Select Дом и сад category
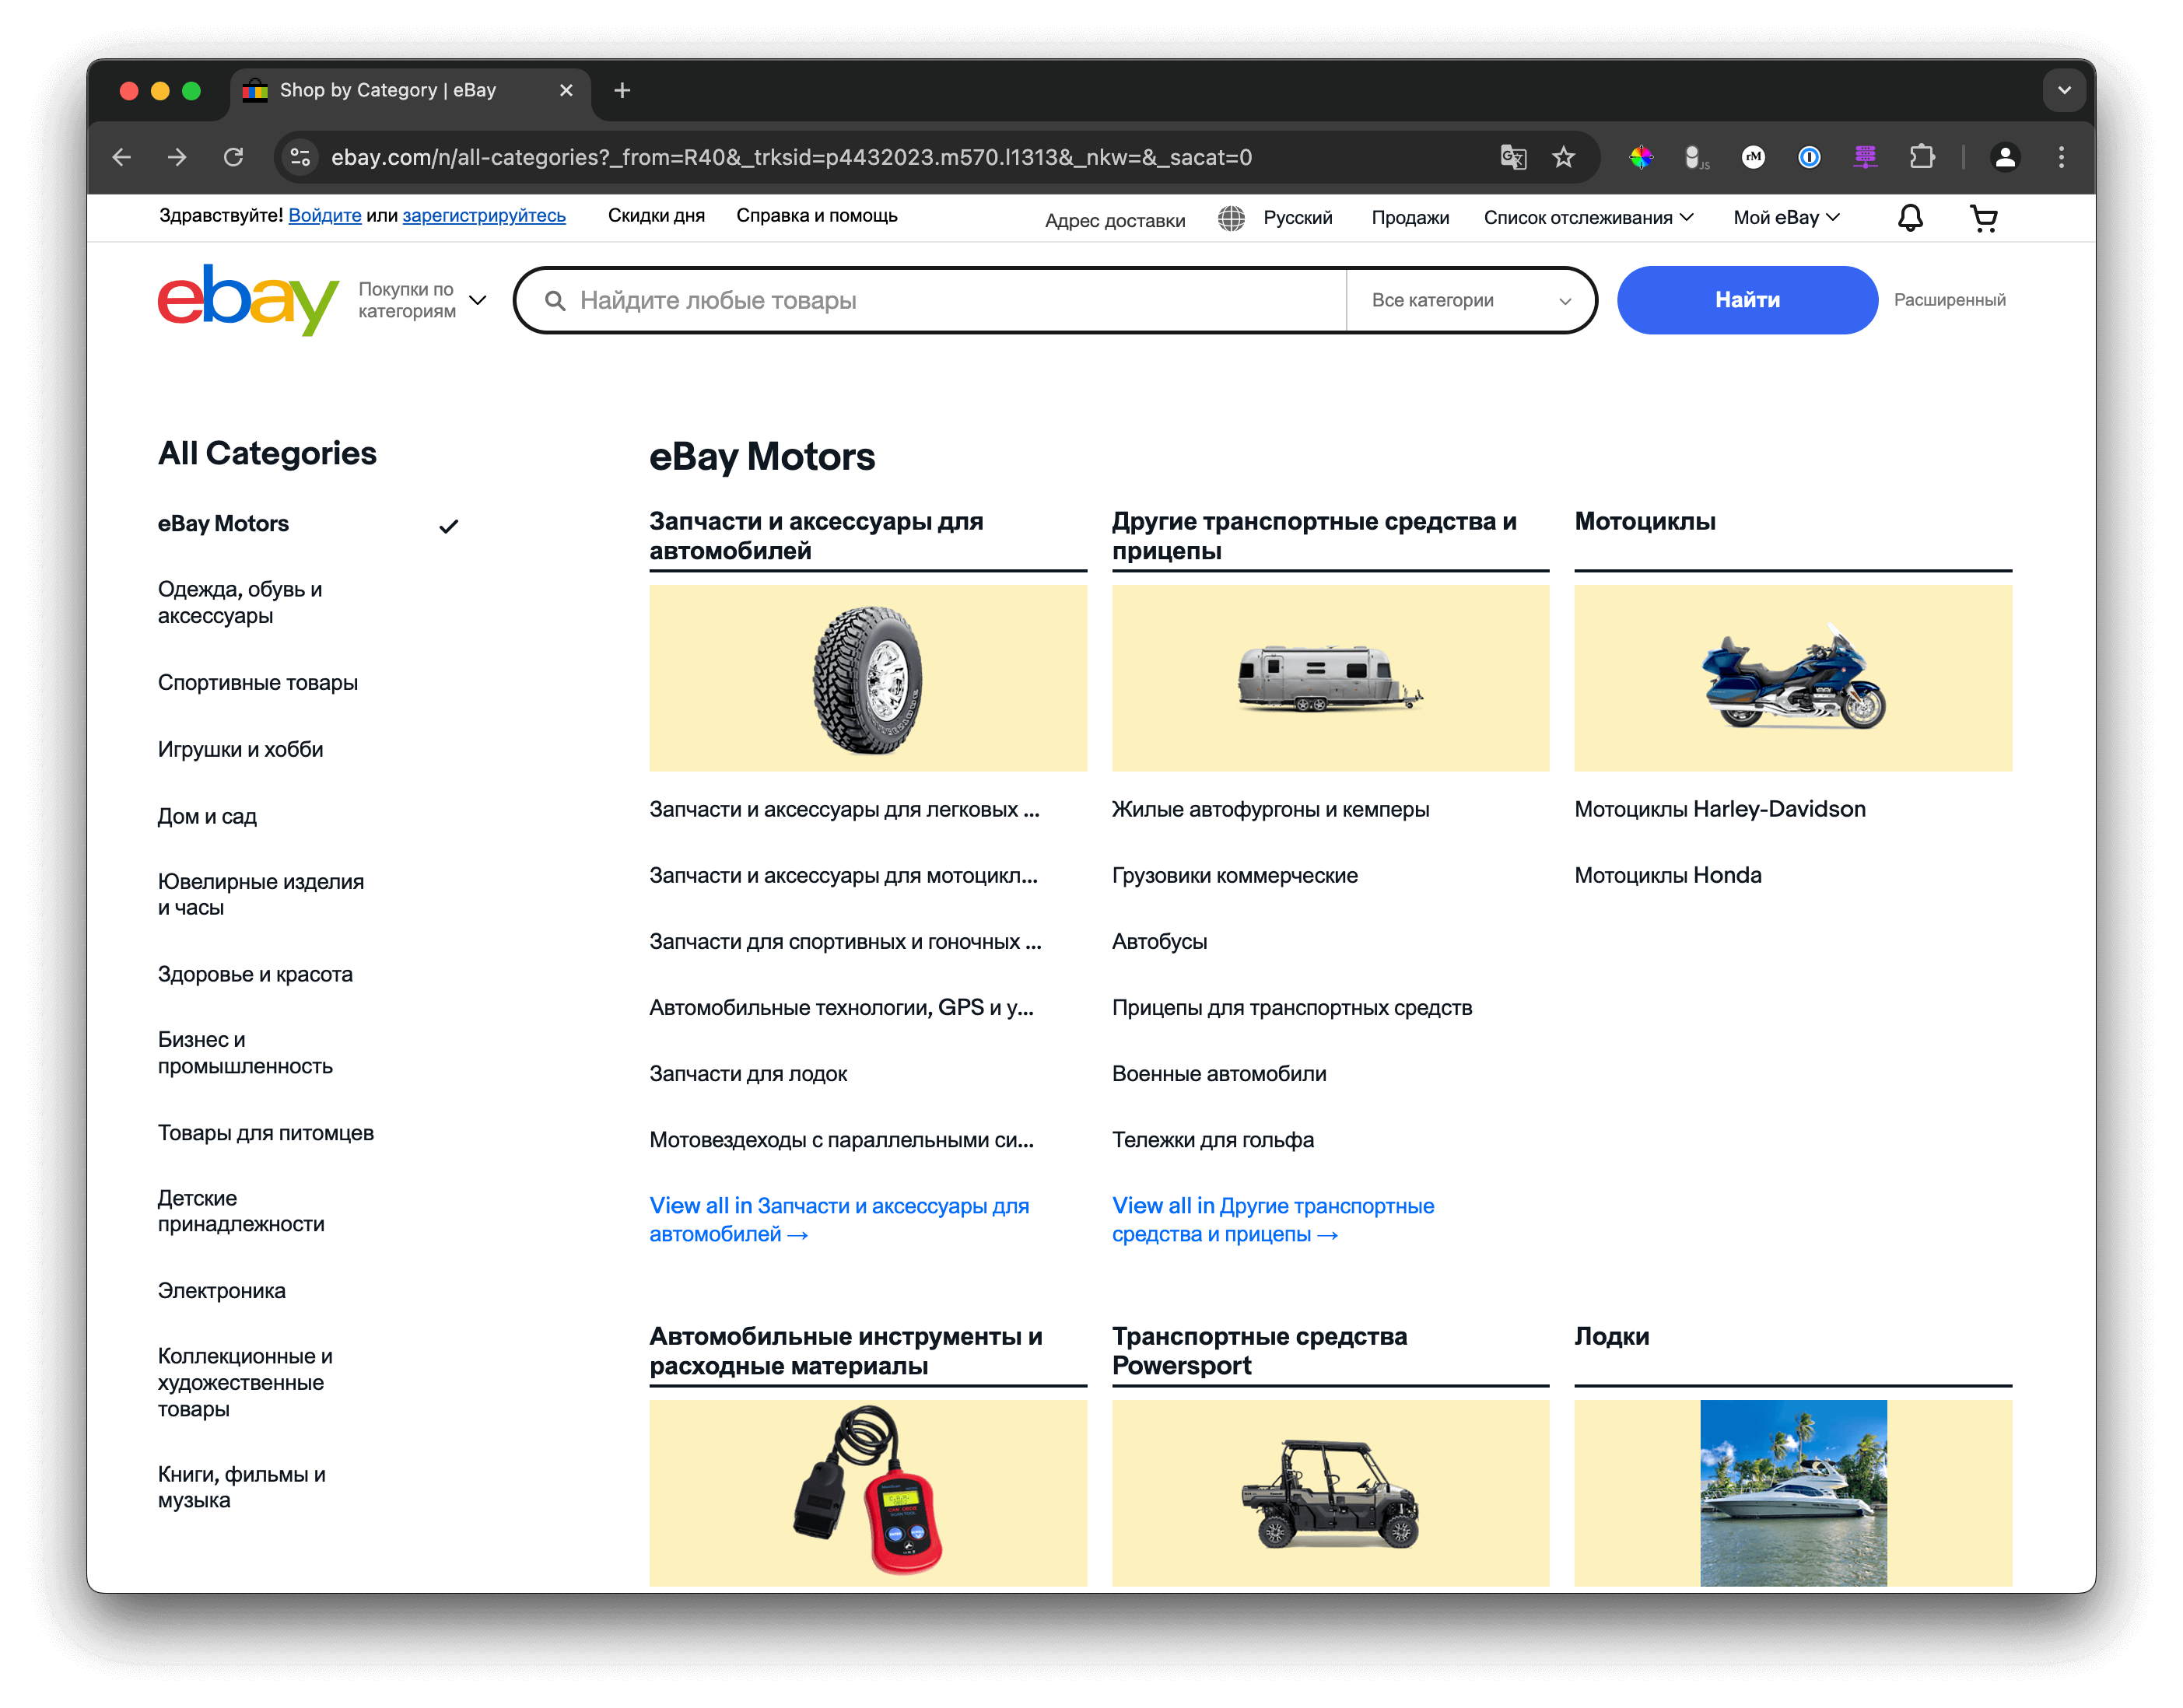The image size is (2183, 1708). click(207, 816)
